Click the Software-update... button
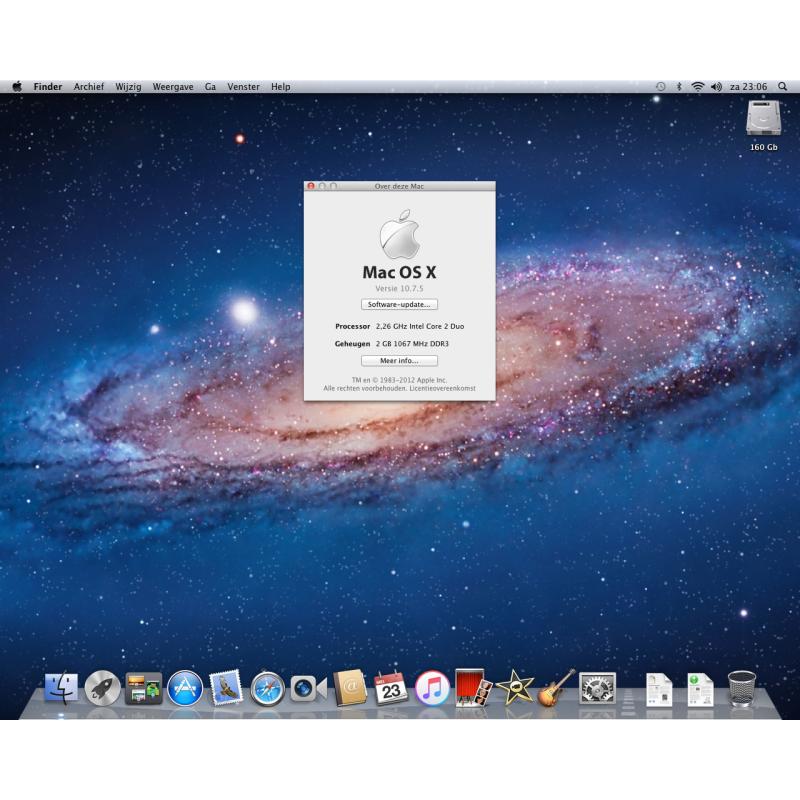The width and height of the screenshot is (800, 800). pos(399,305)
